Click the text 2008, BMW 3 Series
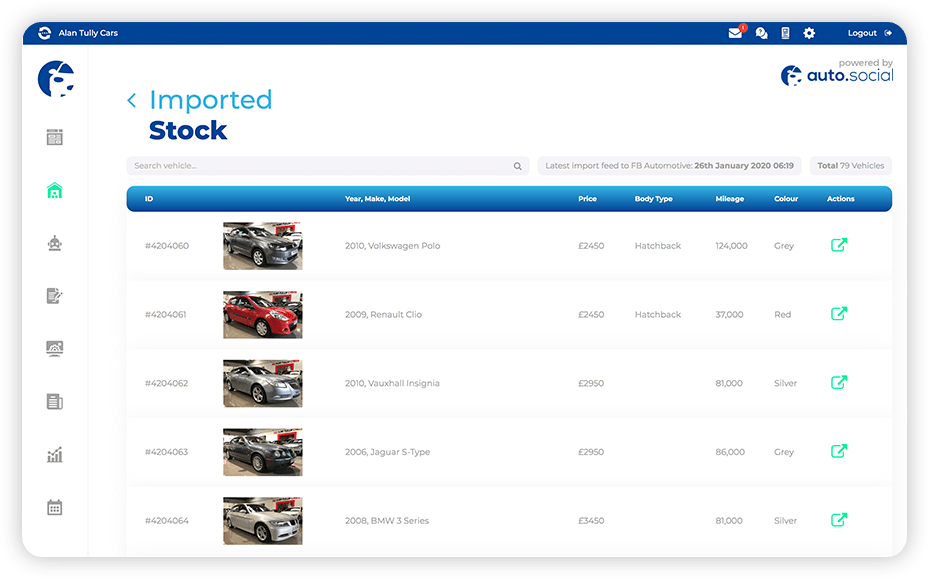 tap(387, 521)
